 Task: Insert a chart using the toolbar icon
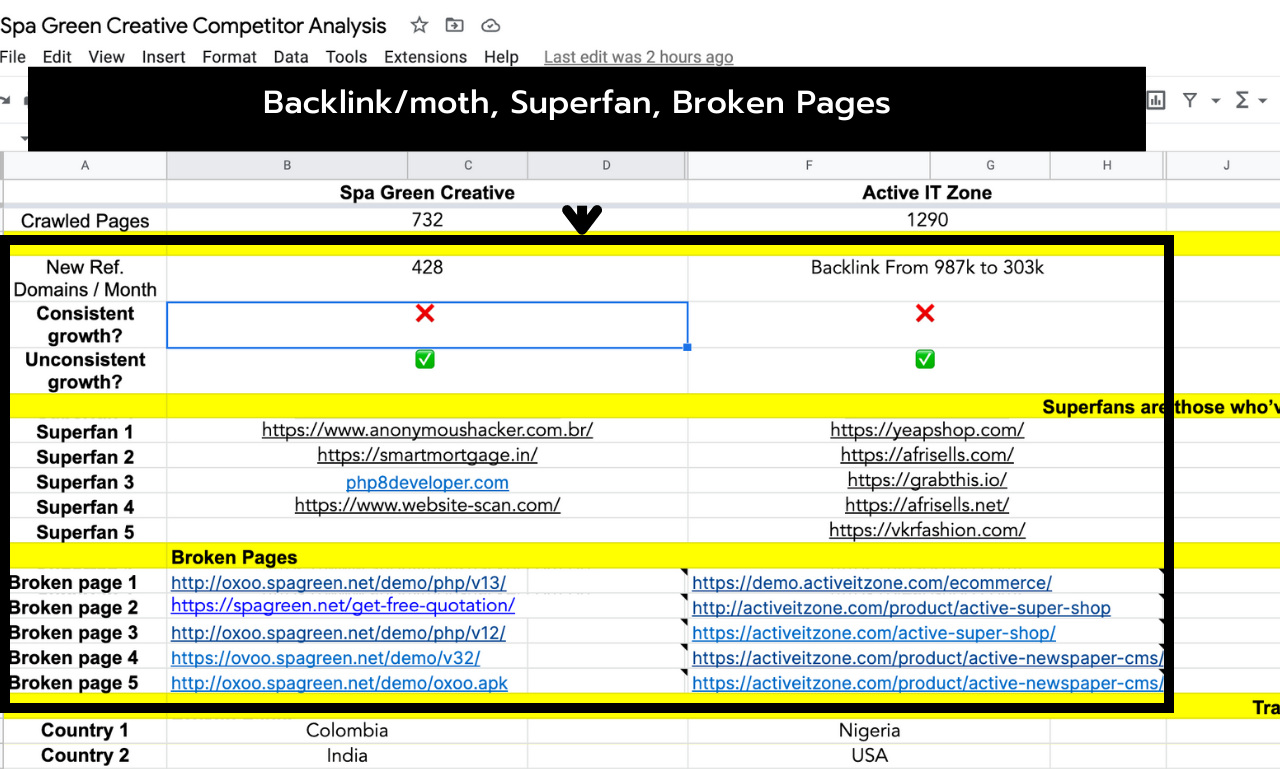[1155, 100]
